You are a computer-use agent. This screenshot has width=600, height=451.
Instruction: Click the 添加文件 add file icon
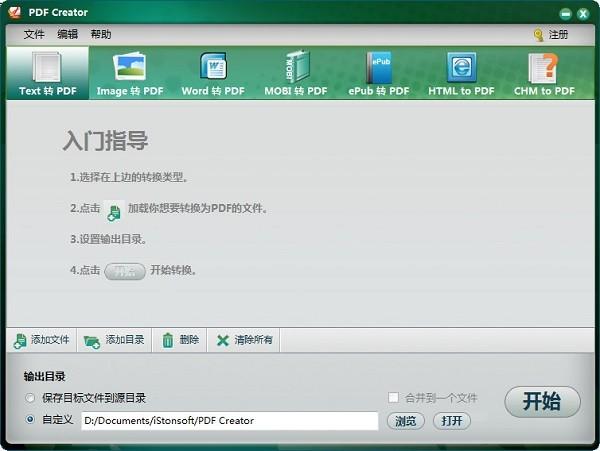[20, 340]
